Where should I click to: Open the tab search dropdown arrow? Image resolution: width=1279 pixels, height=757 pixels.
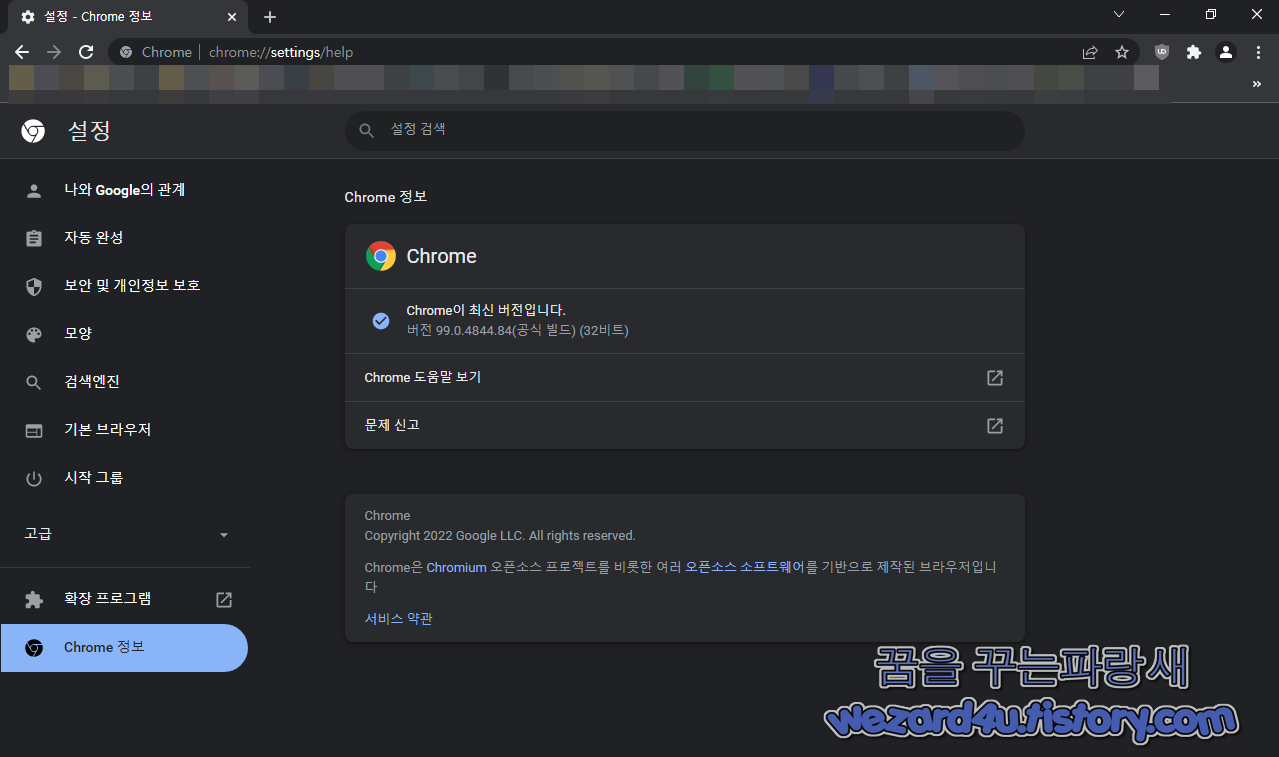[1119, 15]
